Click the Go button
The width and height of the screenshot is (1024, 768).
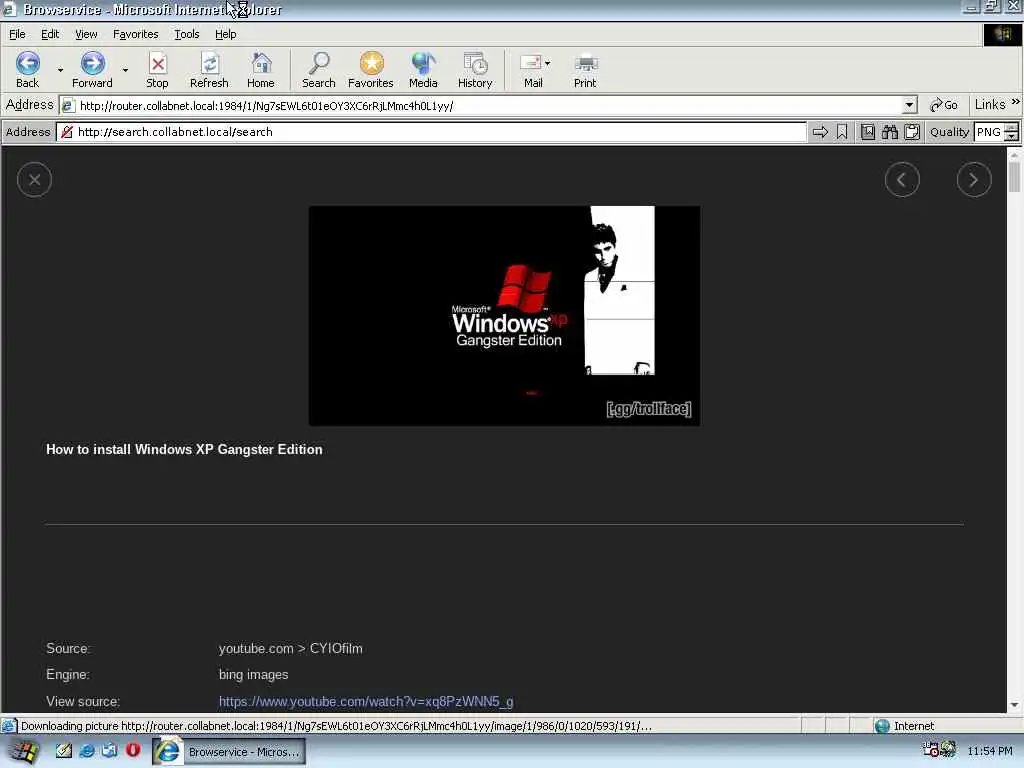(944, 105)
